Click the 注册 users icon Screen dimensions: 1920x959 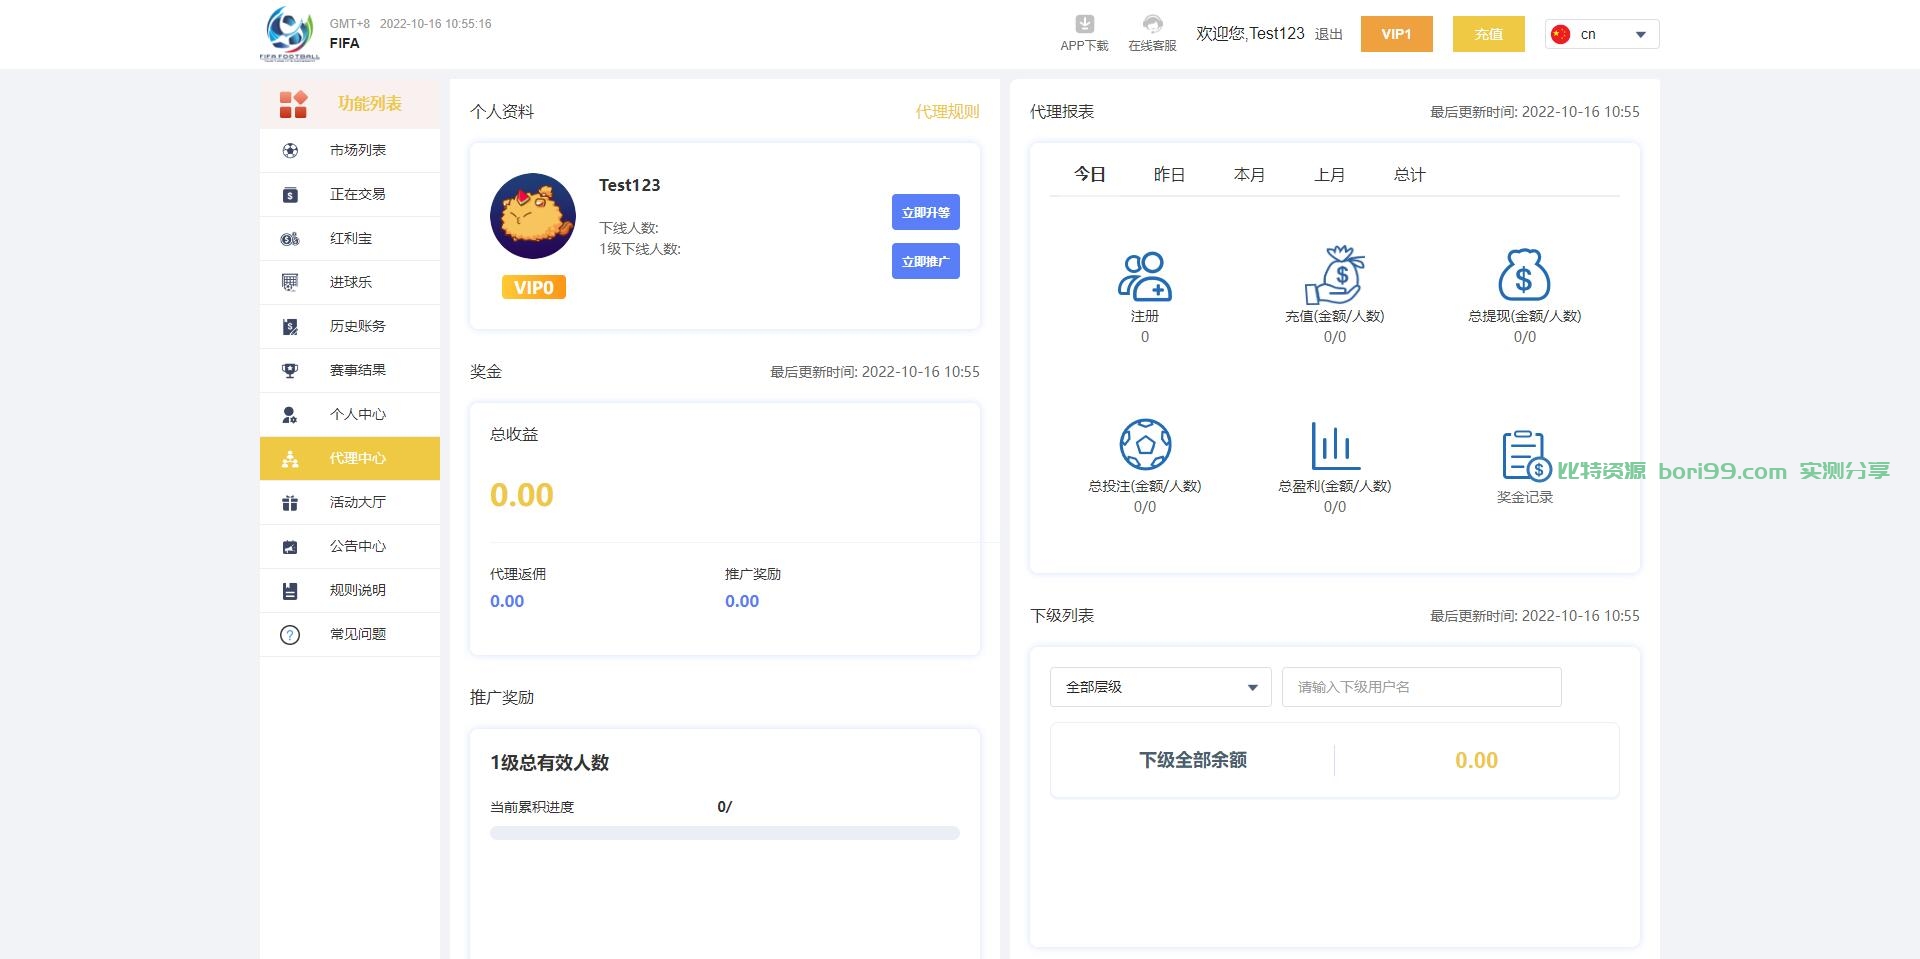pos(1145,276)
